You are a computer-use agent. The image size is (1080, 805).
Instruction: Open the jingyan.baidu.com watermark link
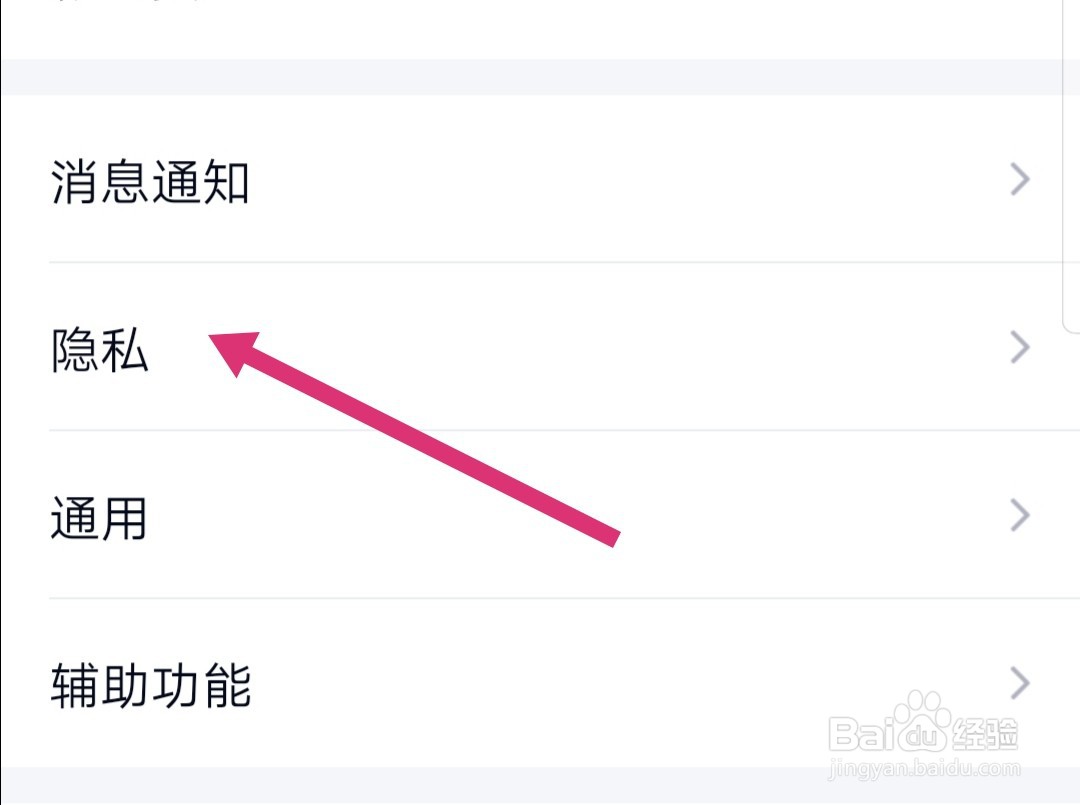(x=924, y=768)
